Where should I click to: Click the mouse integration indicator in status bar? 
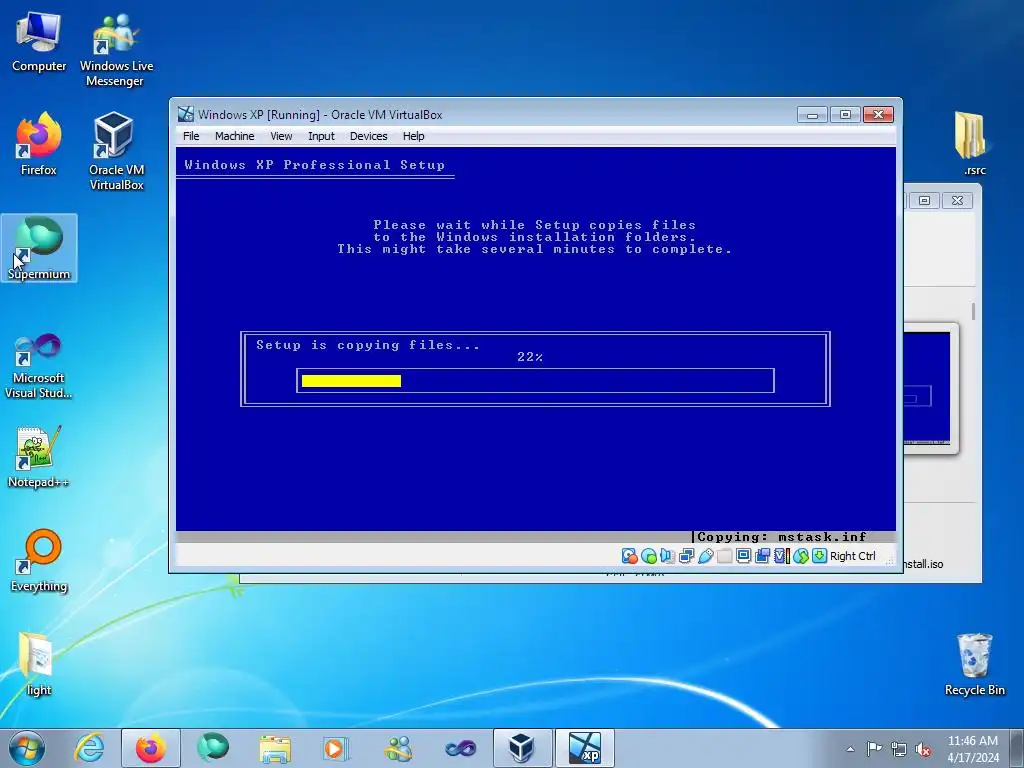pos(801,556)
